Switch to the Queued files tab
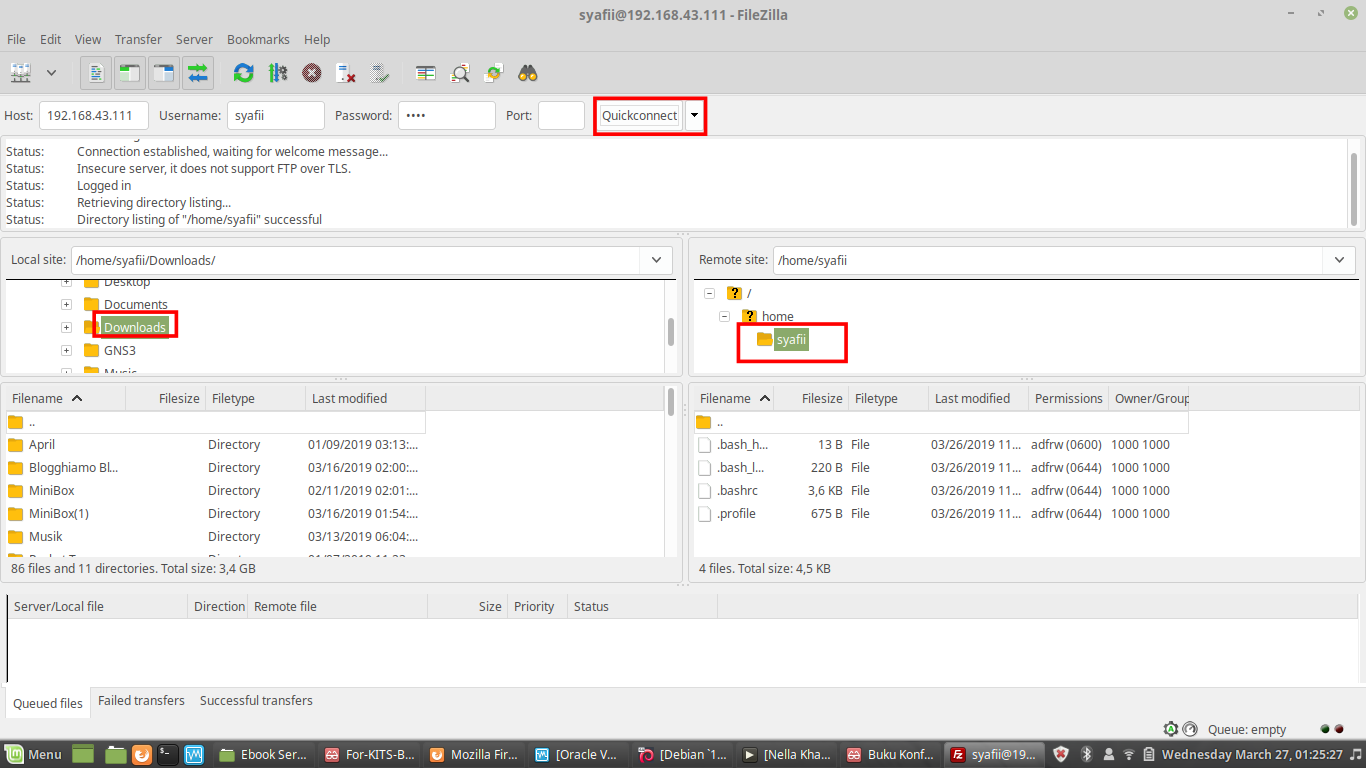Image resolution: width=1366 pixels, height=768 pixels. click(x=48, y=703)
